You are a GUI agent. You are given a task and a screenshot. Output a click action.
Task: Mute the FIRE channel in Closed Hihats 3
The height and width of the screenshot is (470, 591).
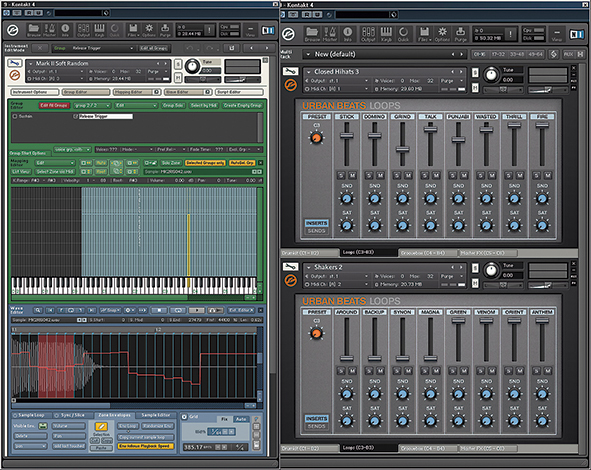(x=548, y=175)
